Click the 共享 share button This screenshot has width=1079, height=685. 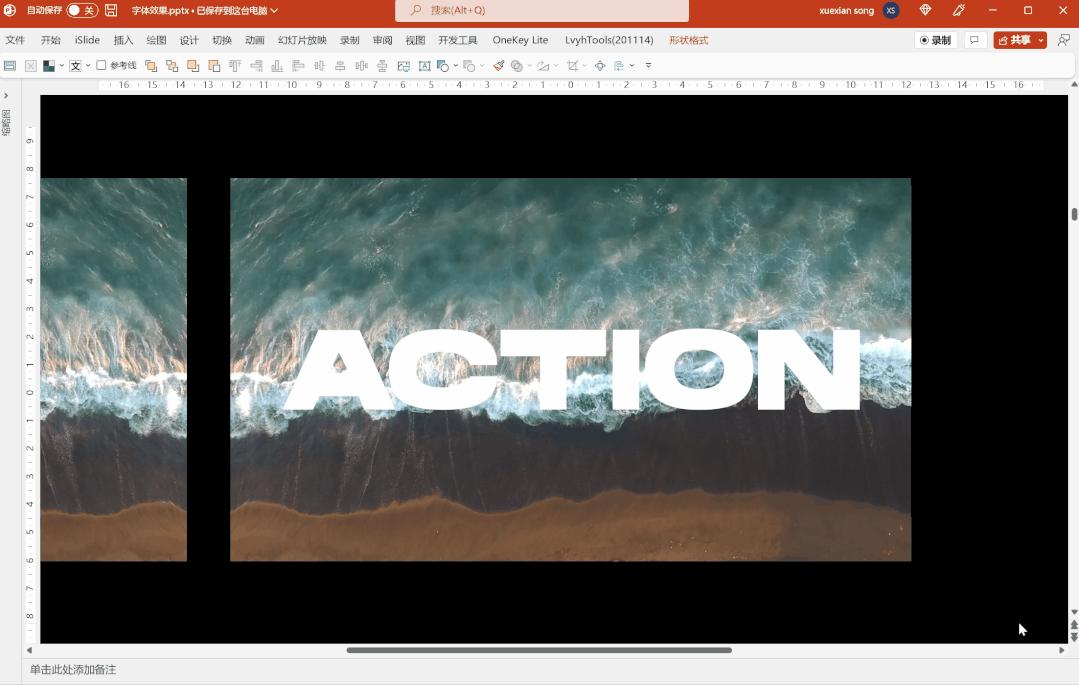pos(1013,40)
